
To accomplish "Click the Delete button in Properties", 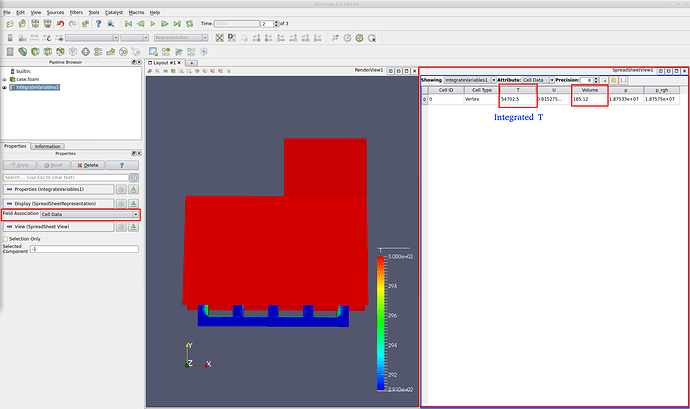I will 87,165.
